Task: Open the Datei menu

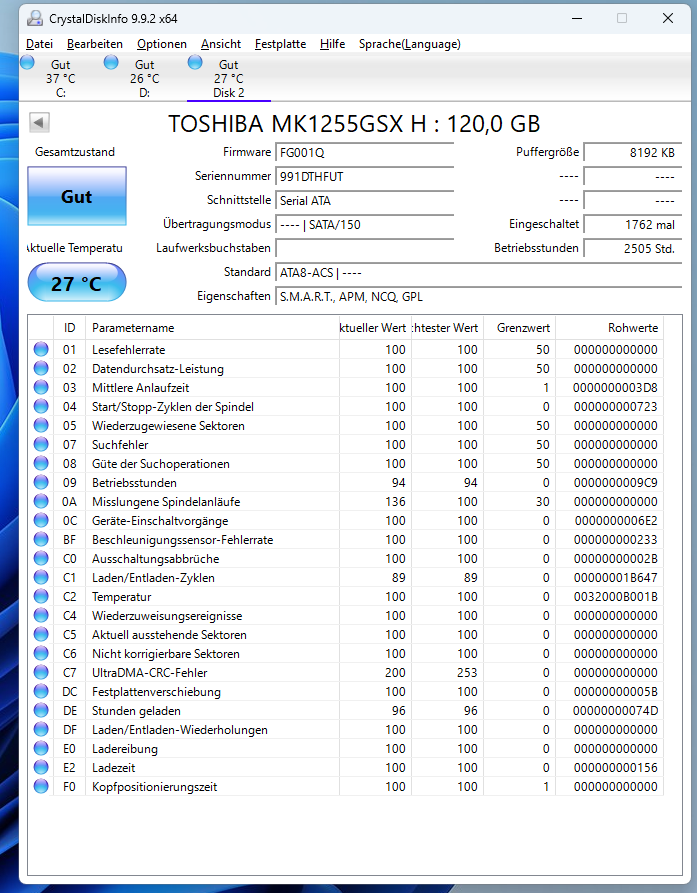Action: (x=39, y=44)
